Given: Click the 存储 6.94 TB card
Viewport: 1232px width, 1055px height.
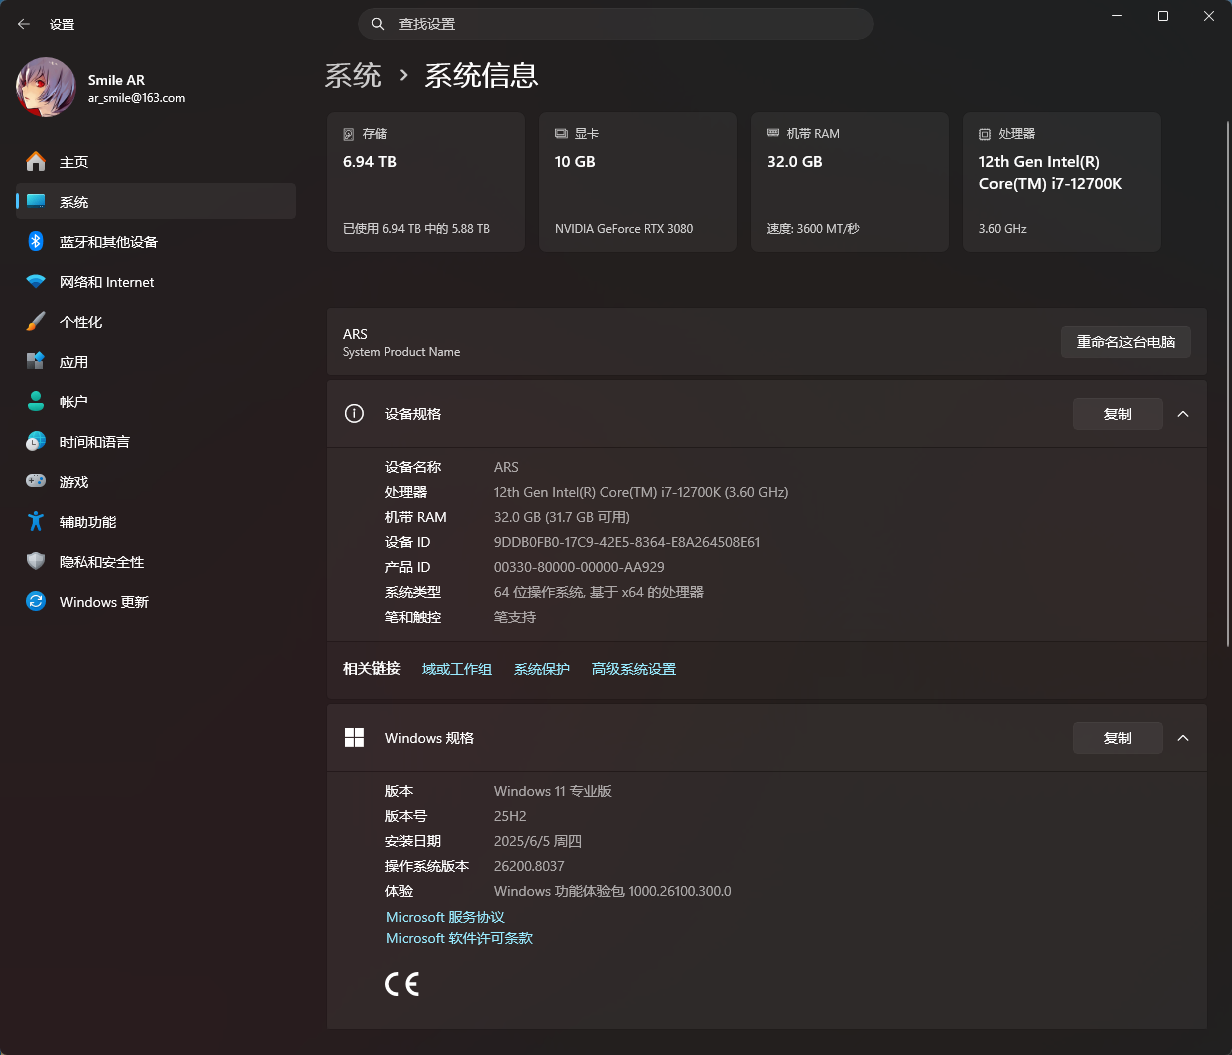Looking at the screenshot, I should [425, 182].
